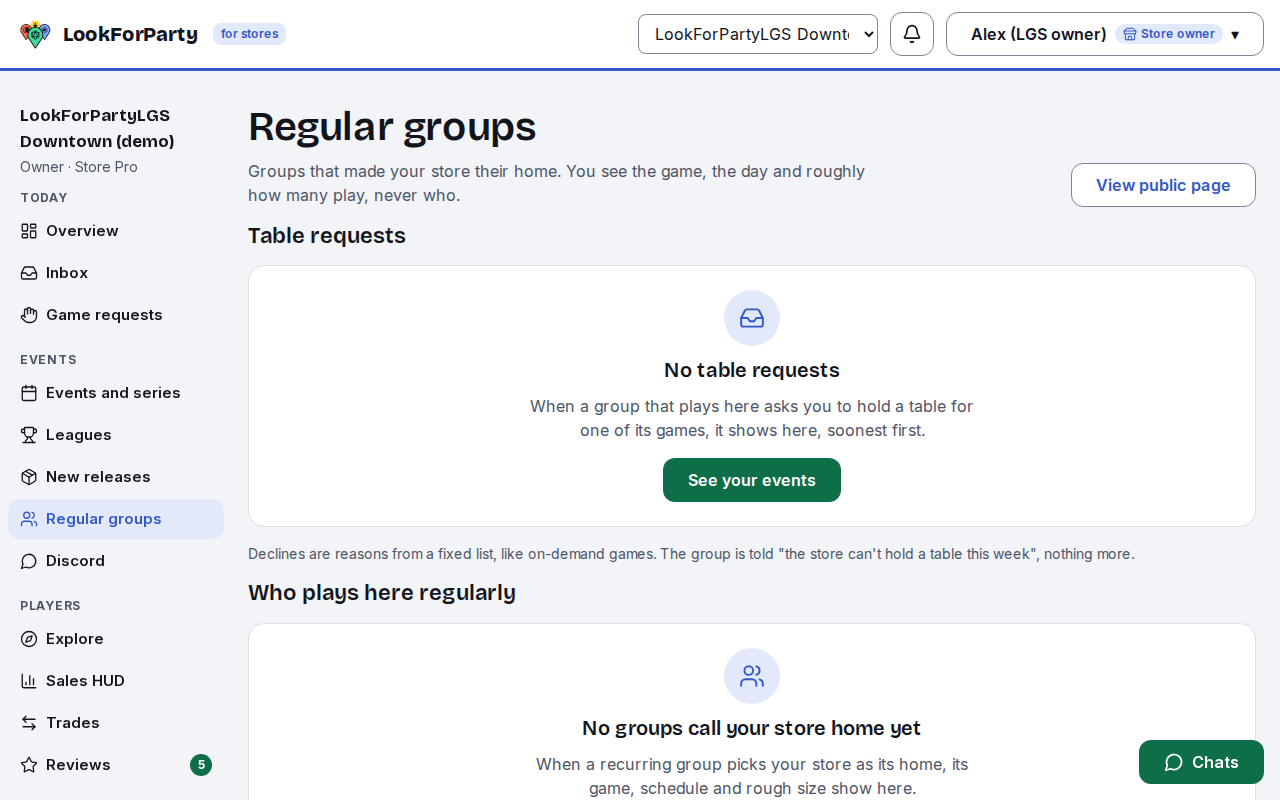Screen dimensions: 1280x800
Task: Click the Events and series calendar icon
Action: 29,393
